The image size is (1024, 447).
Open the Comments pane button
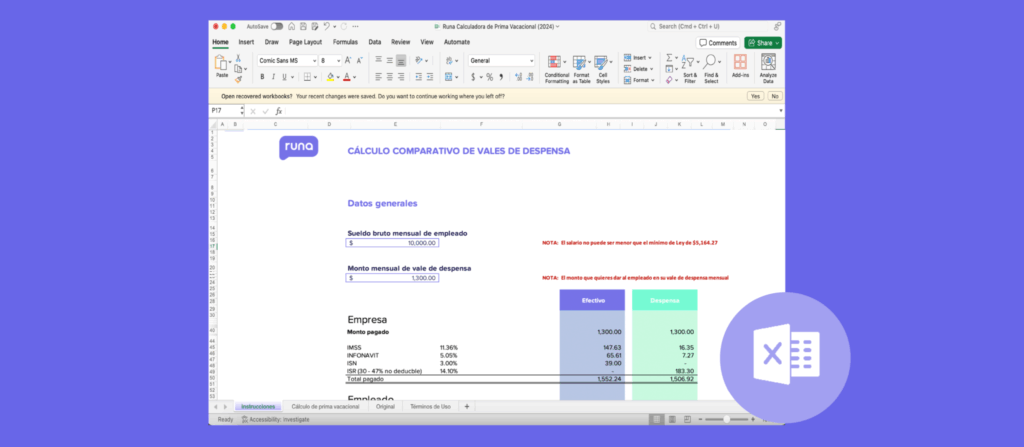coord(718,42)
